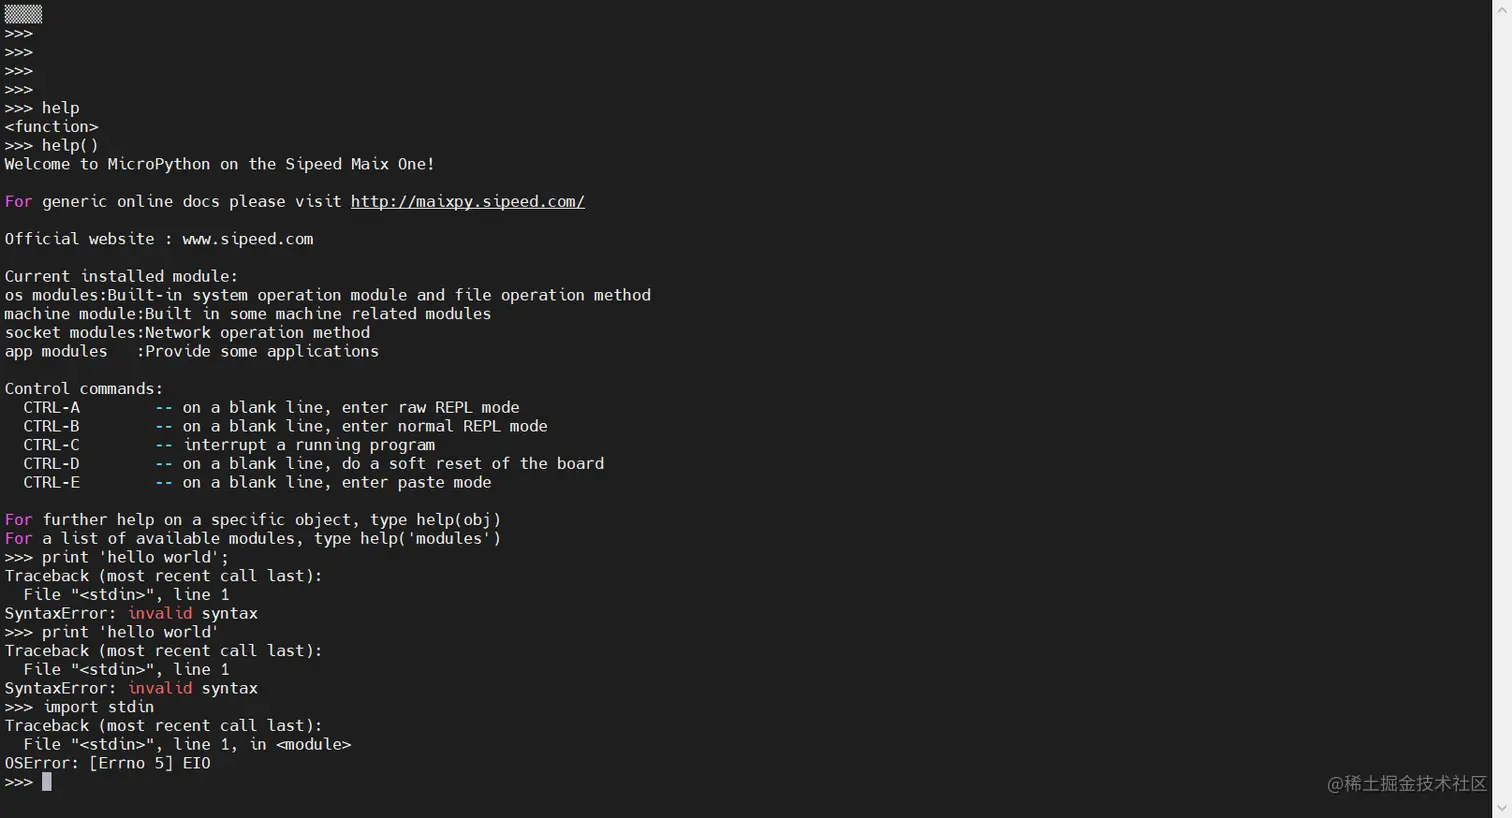
Task: Click the "OSError: [Errno 5] EIO" message
Action: [x=107, y=763]
